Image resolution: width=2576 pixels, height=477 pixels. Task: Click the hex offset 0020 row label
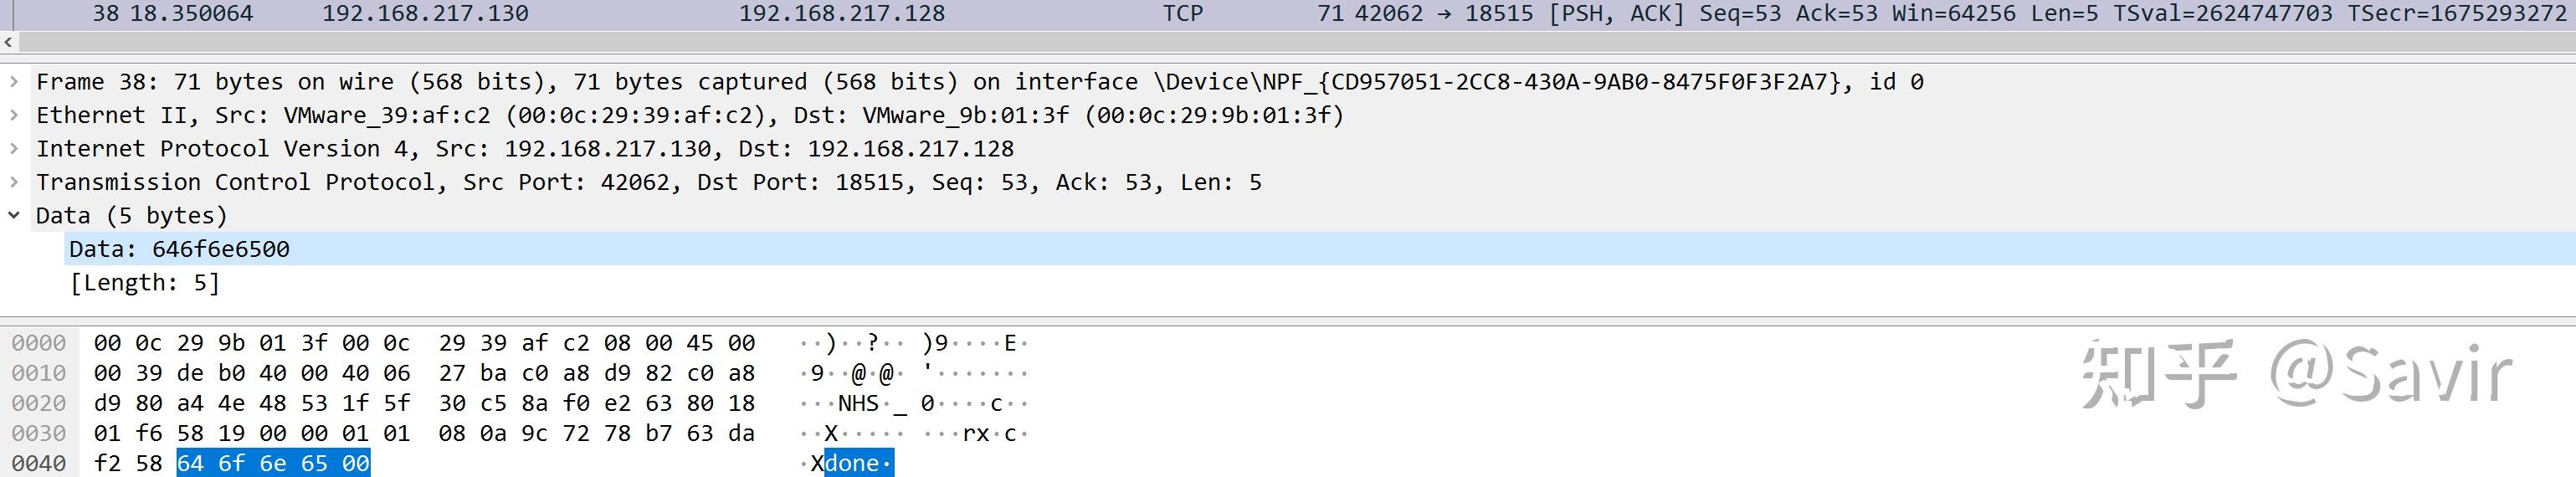39,403
